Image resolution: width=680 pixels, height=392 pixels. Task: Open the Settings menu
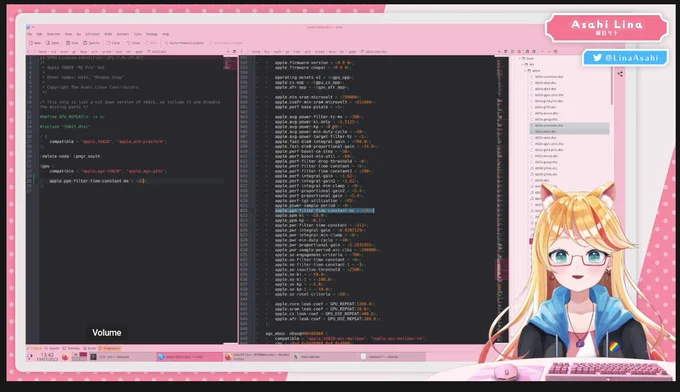click(151, 34)
